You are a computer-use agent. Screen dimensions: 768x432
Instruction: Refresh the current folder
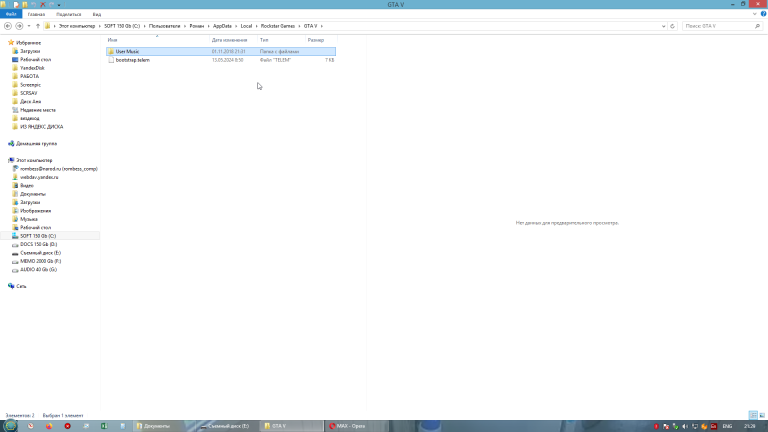(672, 26)
